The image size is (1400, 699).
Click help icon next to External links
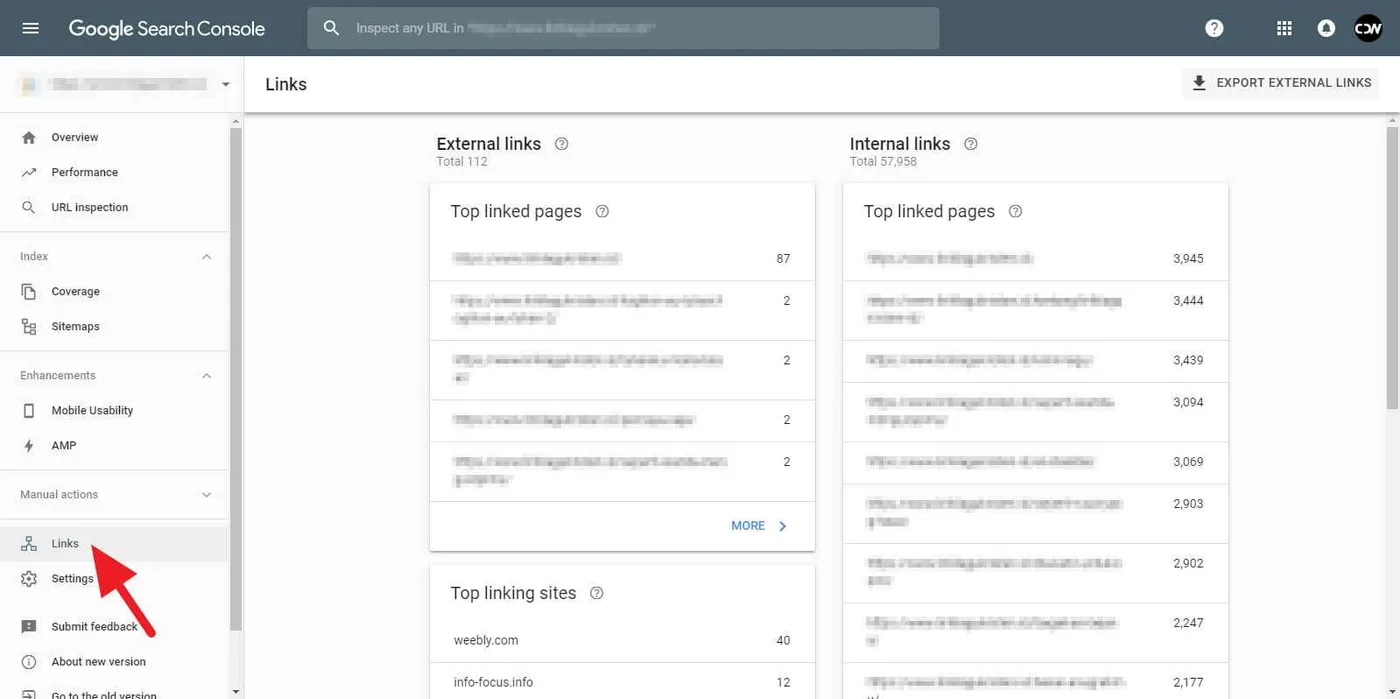click(x=561, y=144)
